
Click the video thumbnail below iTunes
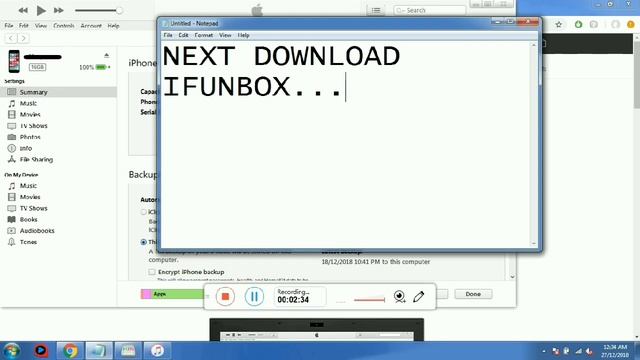click(316, 330)
